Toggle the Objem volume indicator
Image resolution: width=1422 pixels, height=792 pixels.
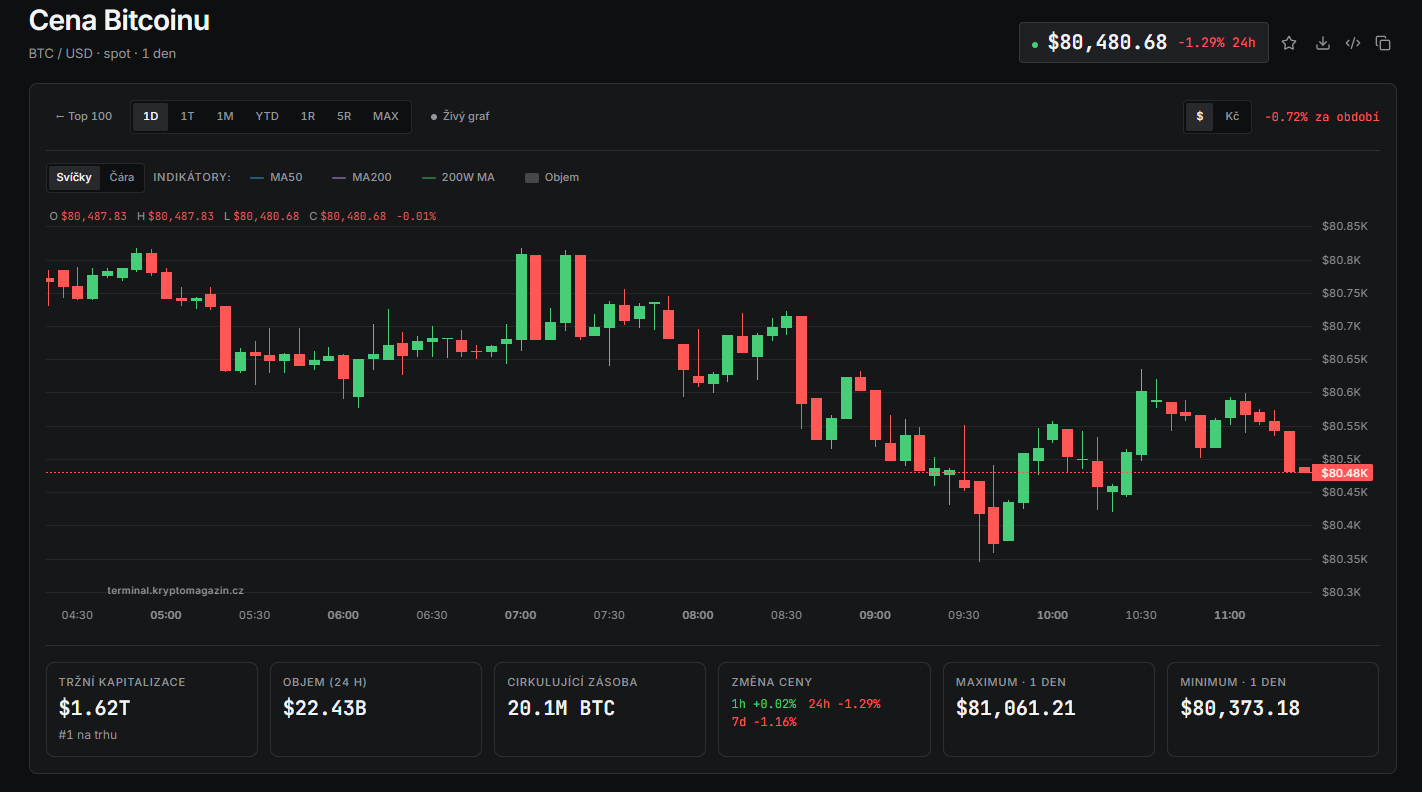[x=552, y=177]
